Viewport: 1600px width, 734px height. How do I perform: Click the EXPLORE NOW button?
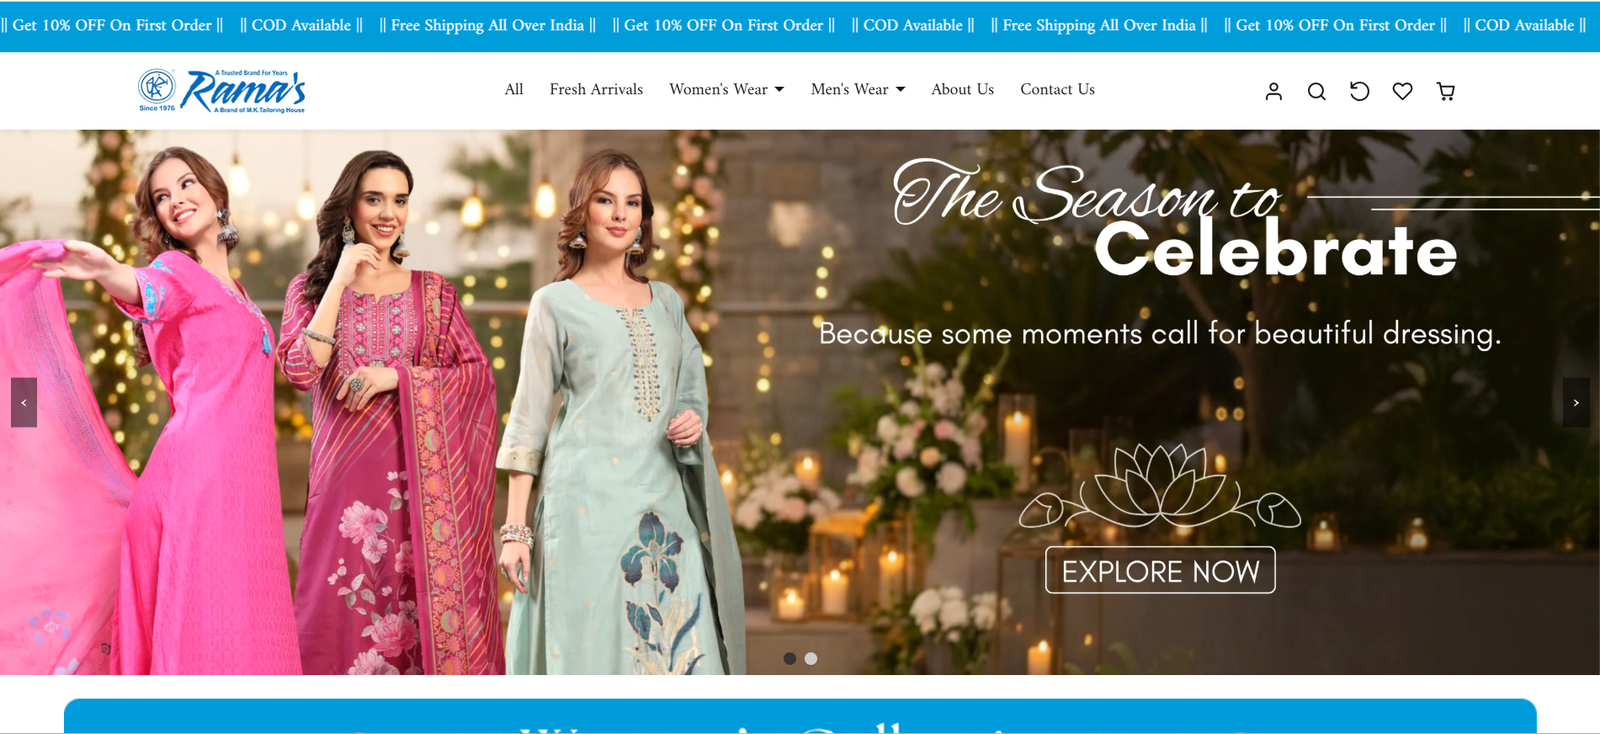[1160, 570]
